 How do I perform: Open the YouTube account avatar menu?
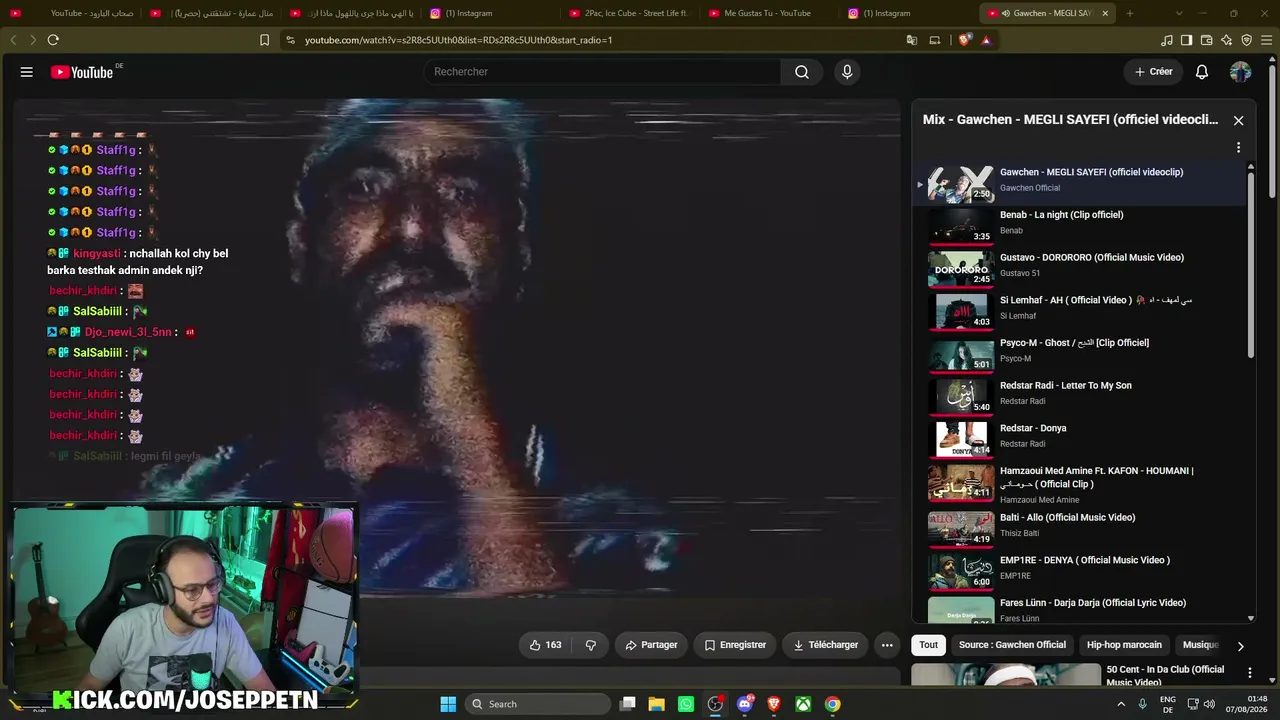[x=1240, y=72]
